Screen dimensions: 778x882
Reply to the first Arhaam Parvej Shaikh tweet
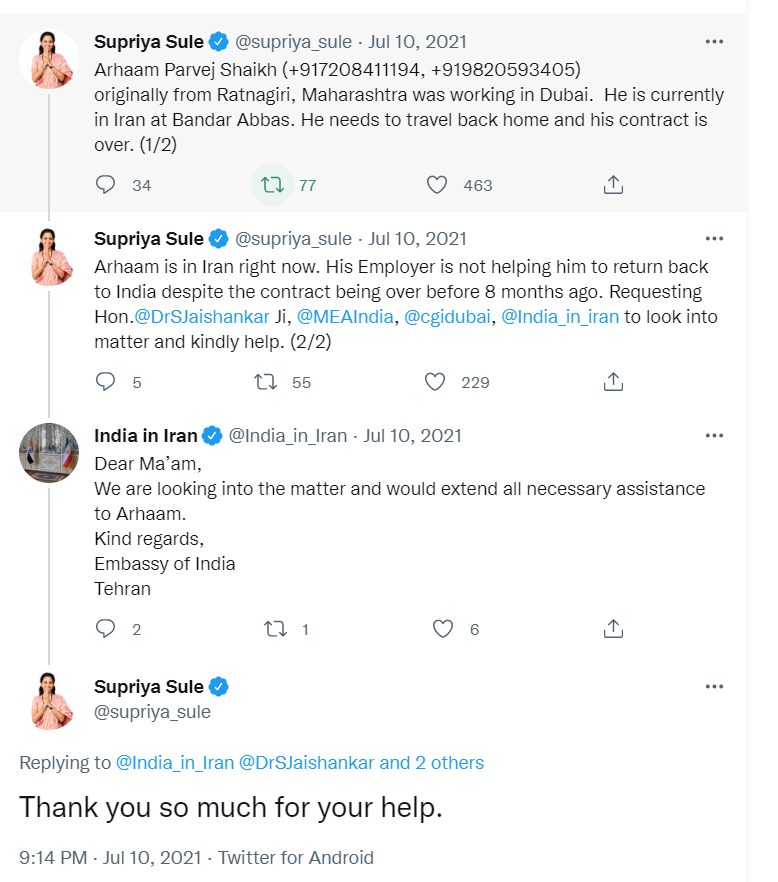[x=106, y=185]
